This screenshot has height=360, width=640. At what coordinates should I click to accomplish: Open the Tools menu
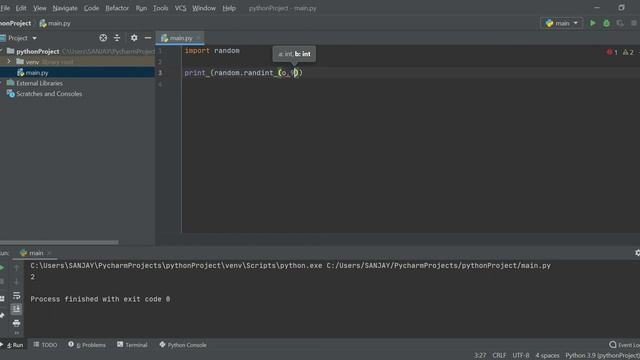coord(160,8)
